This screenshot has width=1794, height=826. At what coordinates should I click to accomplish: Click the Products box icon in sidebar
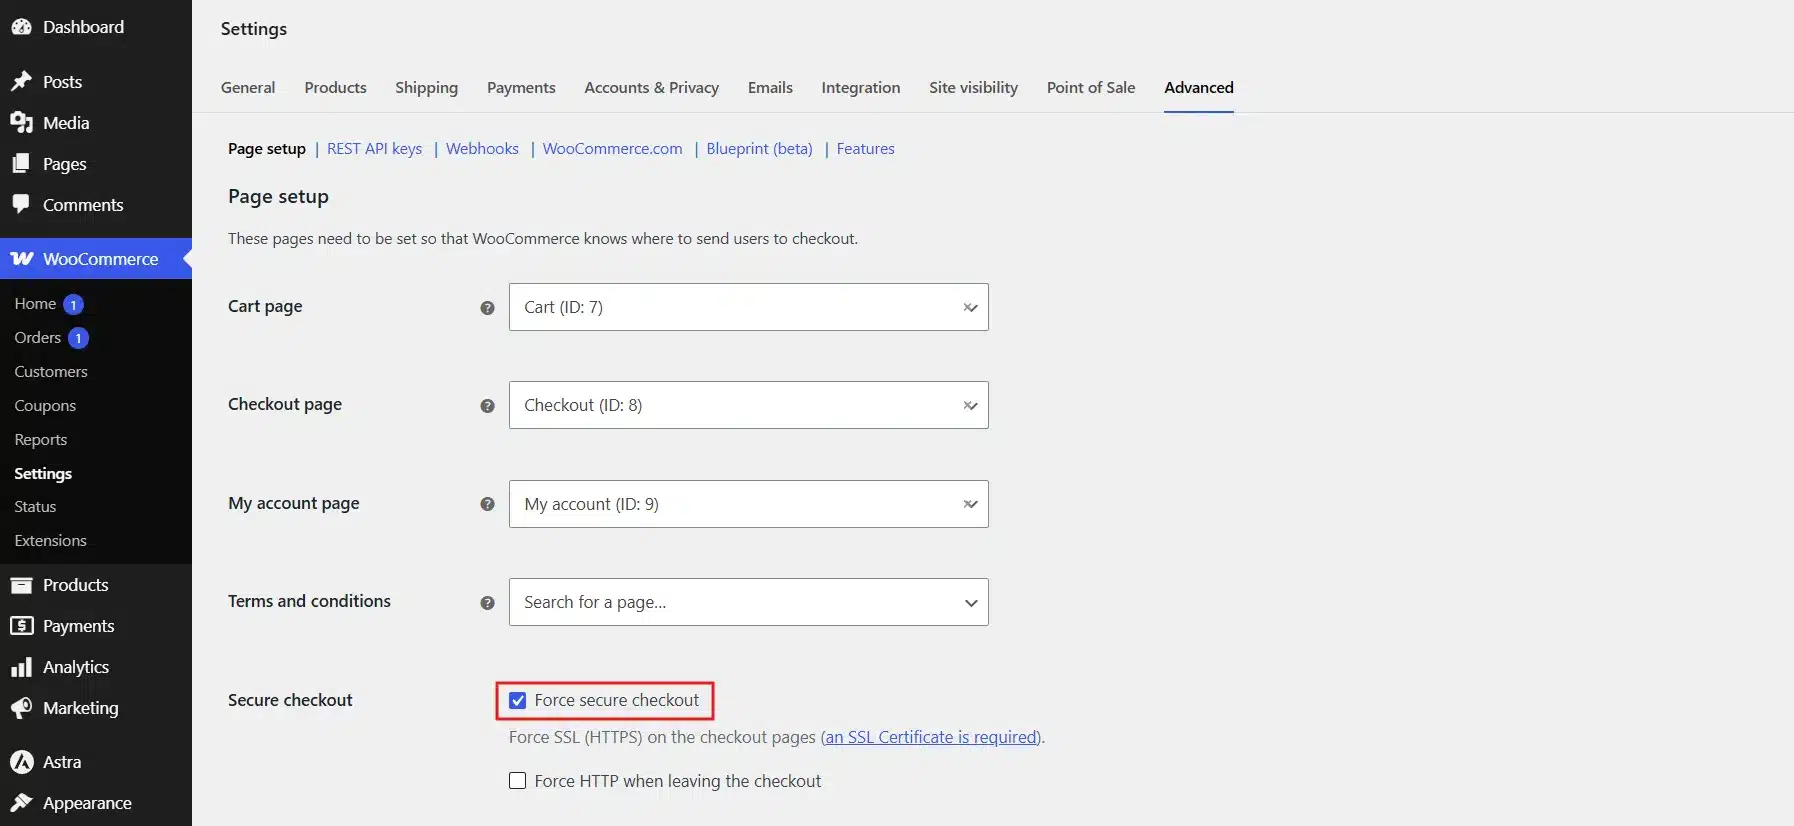click(21, 585)
